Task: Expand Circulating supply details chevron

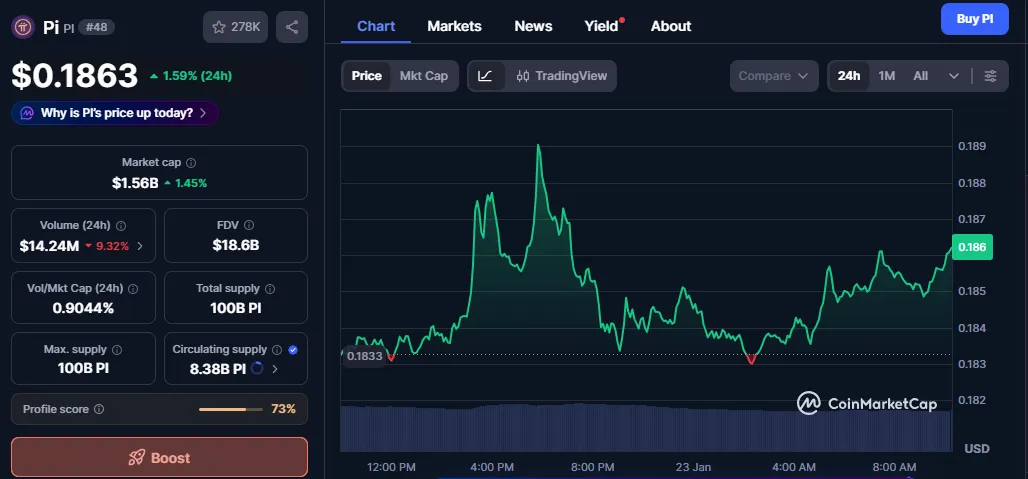Action: point(275,369)
